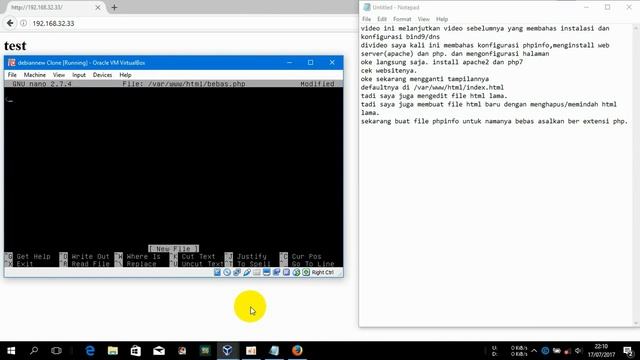The width and height of the screenshot is (640, 360).
Task: Click nano 'Cur Pos' shortcut label
Action: tap(307, 257)
